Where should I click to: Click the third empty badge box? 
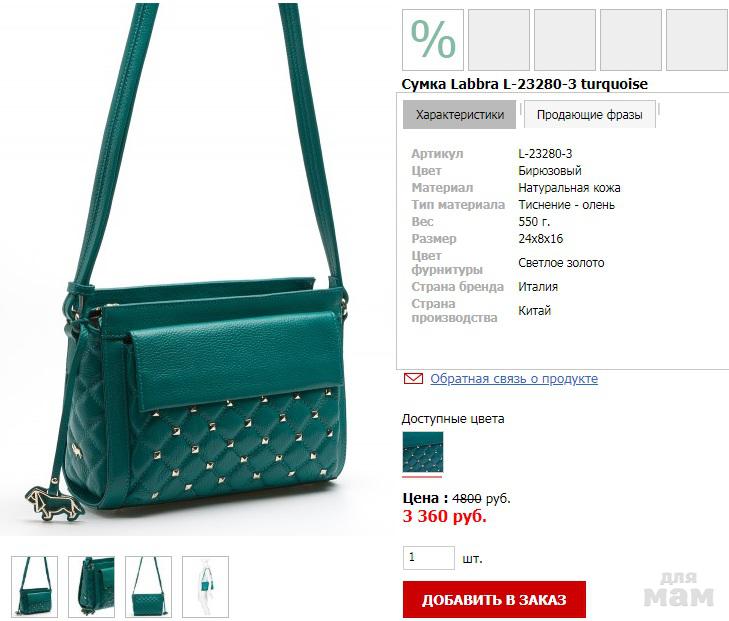[x=565, y=40]
